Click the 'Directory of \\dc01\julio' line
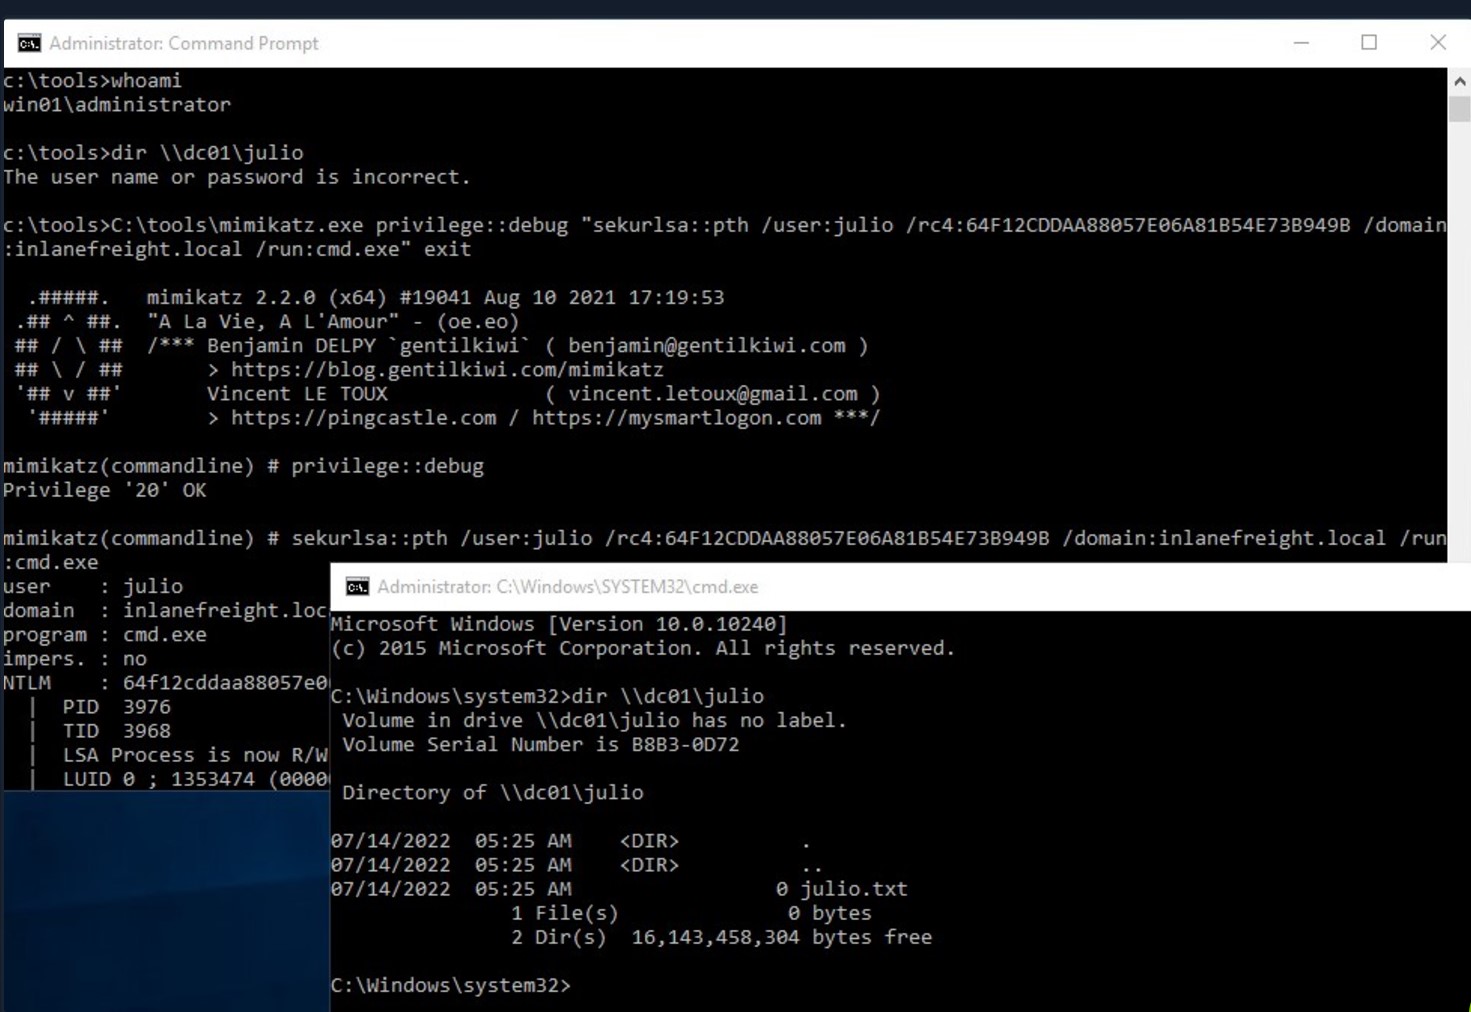The height and width of the screenshot is (1012, 1471). point(493,793)
